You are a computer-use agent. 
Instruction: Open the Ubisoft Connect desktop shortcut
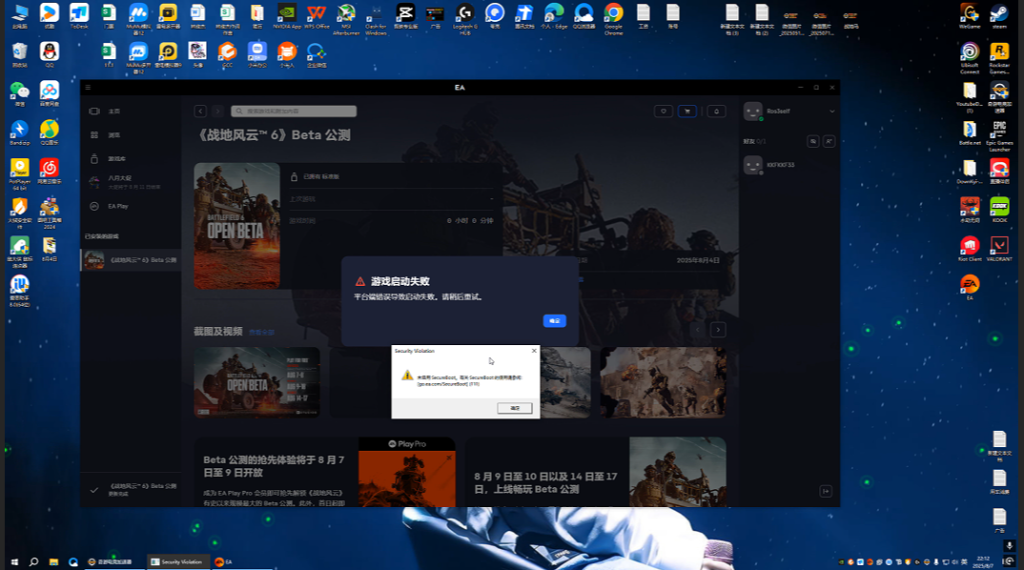pos(969,58)
